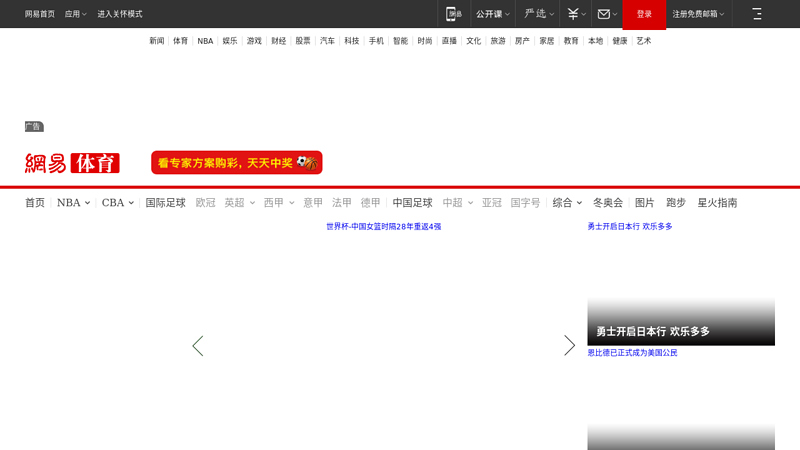Click the red 登录 login button
The width and height of the screenshot is (800, 450).
644,14
